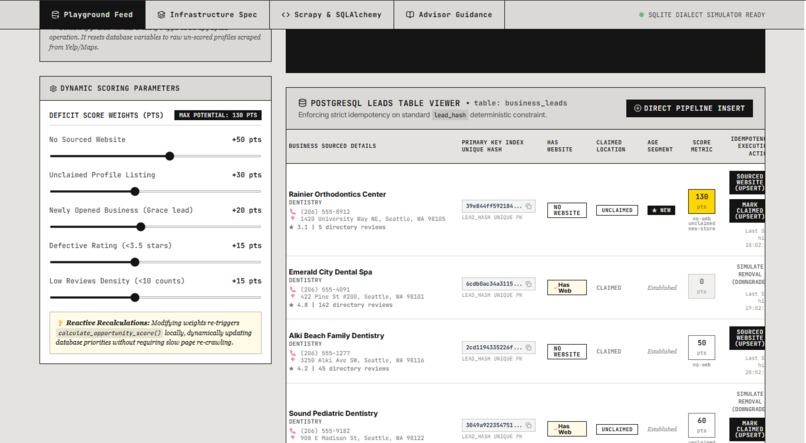The width and height of the screenshot is (806, 443).
Task: Click the 0 pts score of Emerald City
Action: click(702, 286)
